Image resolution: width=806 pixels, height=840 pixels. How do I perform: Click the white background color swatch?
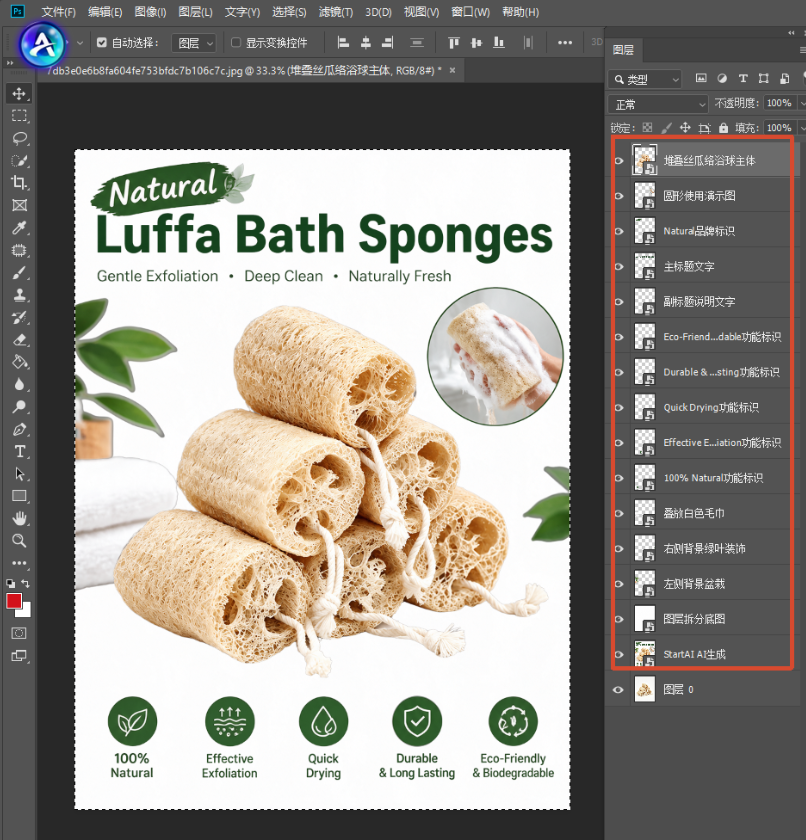(26, 611)
